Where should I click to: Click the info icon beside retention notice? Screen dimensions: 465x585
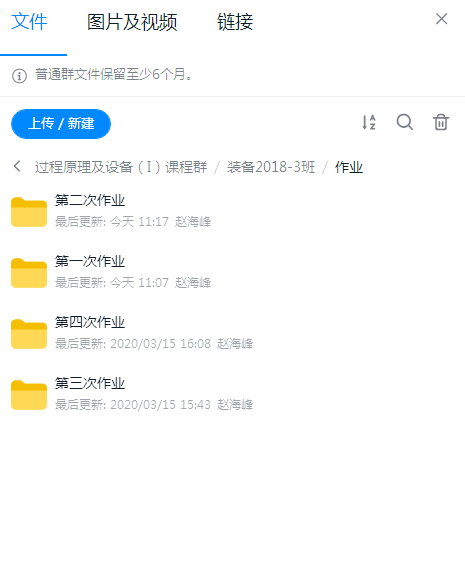pos(19,76)
